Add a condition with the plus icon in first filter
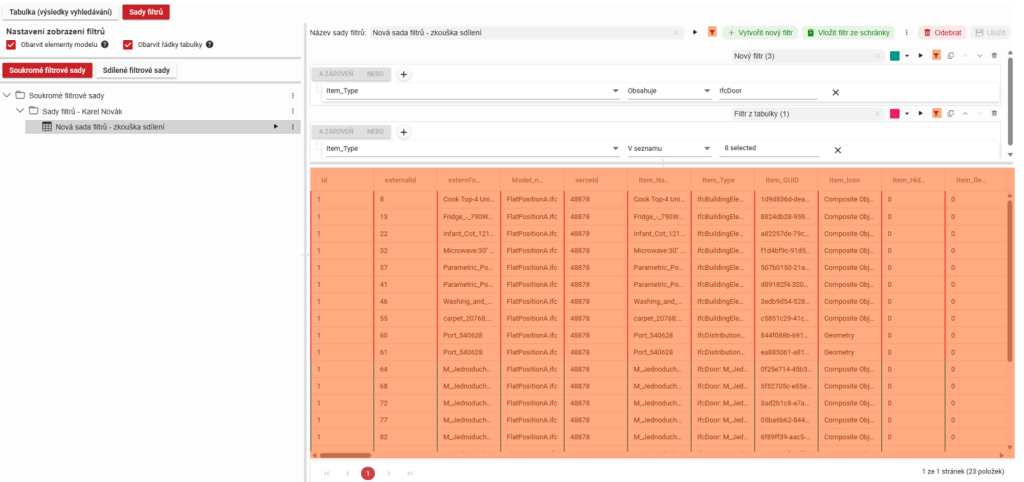This screenshot has height=482, width=1024. point(404,74)
